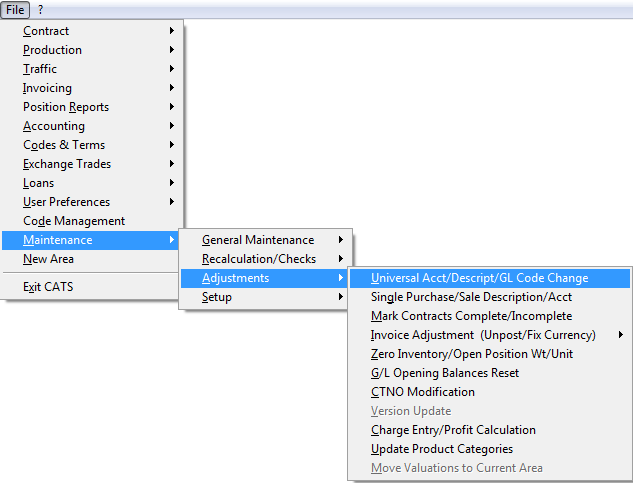
Task: Expand General Maintenance submenu
Action: pos(264,240)
